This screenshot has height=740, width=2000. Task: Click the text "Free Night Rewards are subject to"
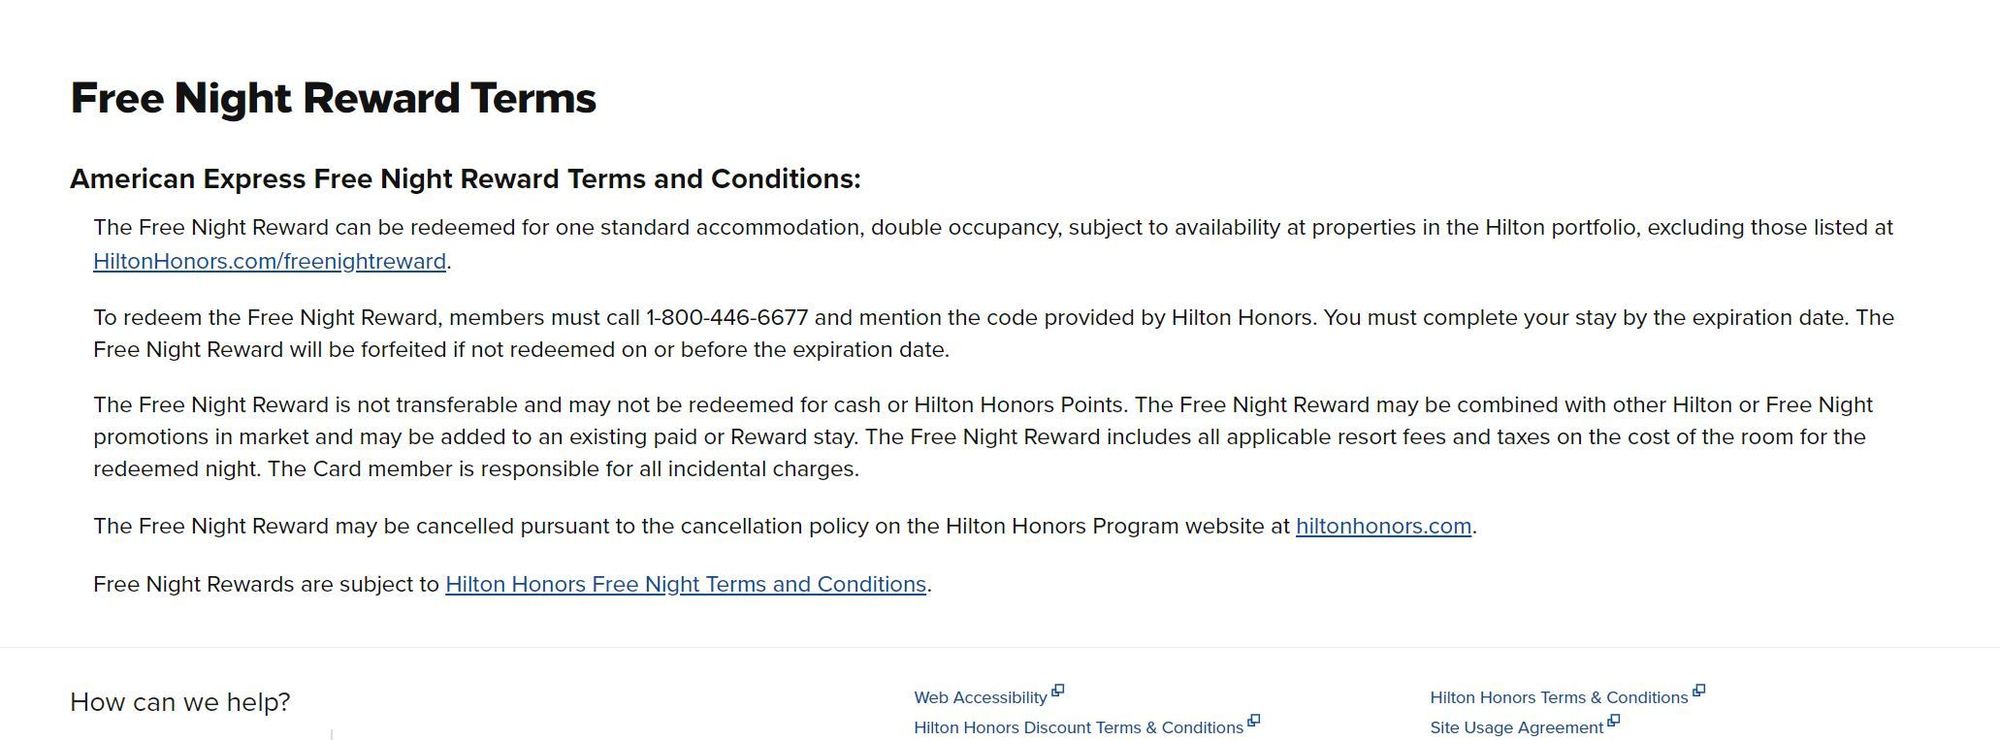(x=266, y=584)
